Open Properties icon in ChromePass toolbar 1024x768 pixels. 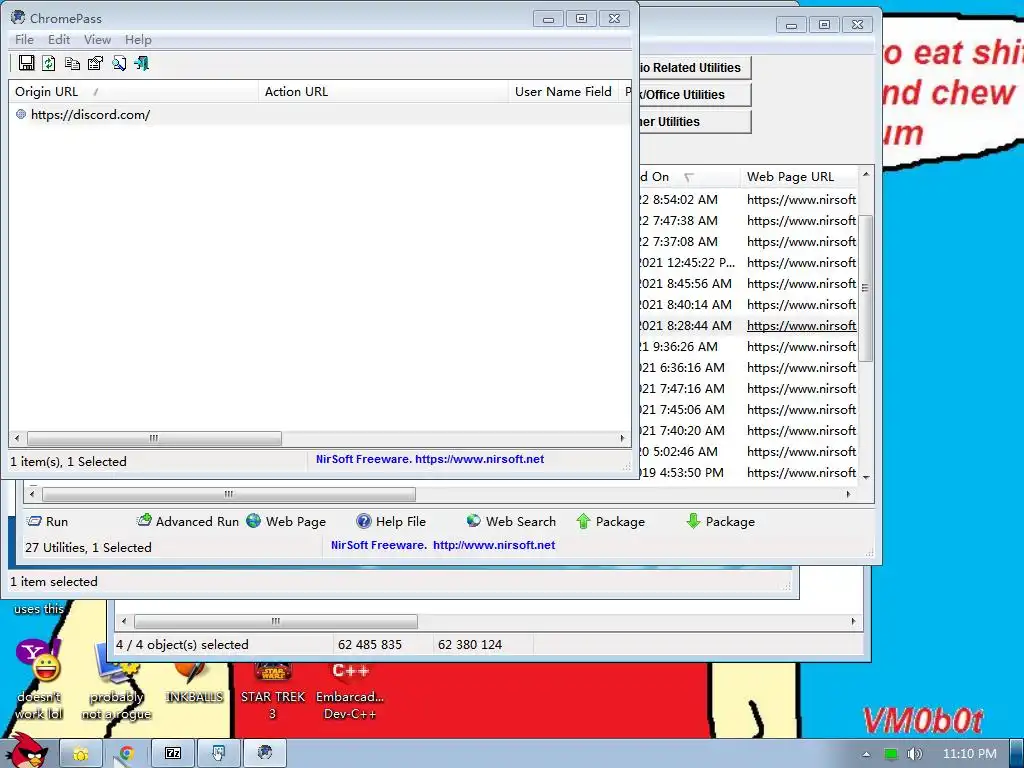pos(95,63)
